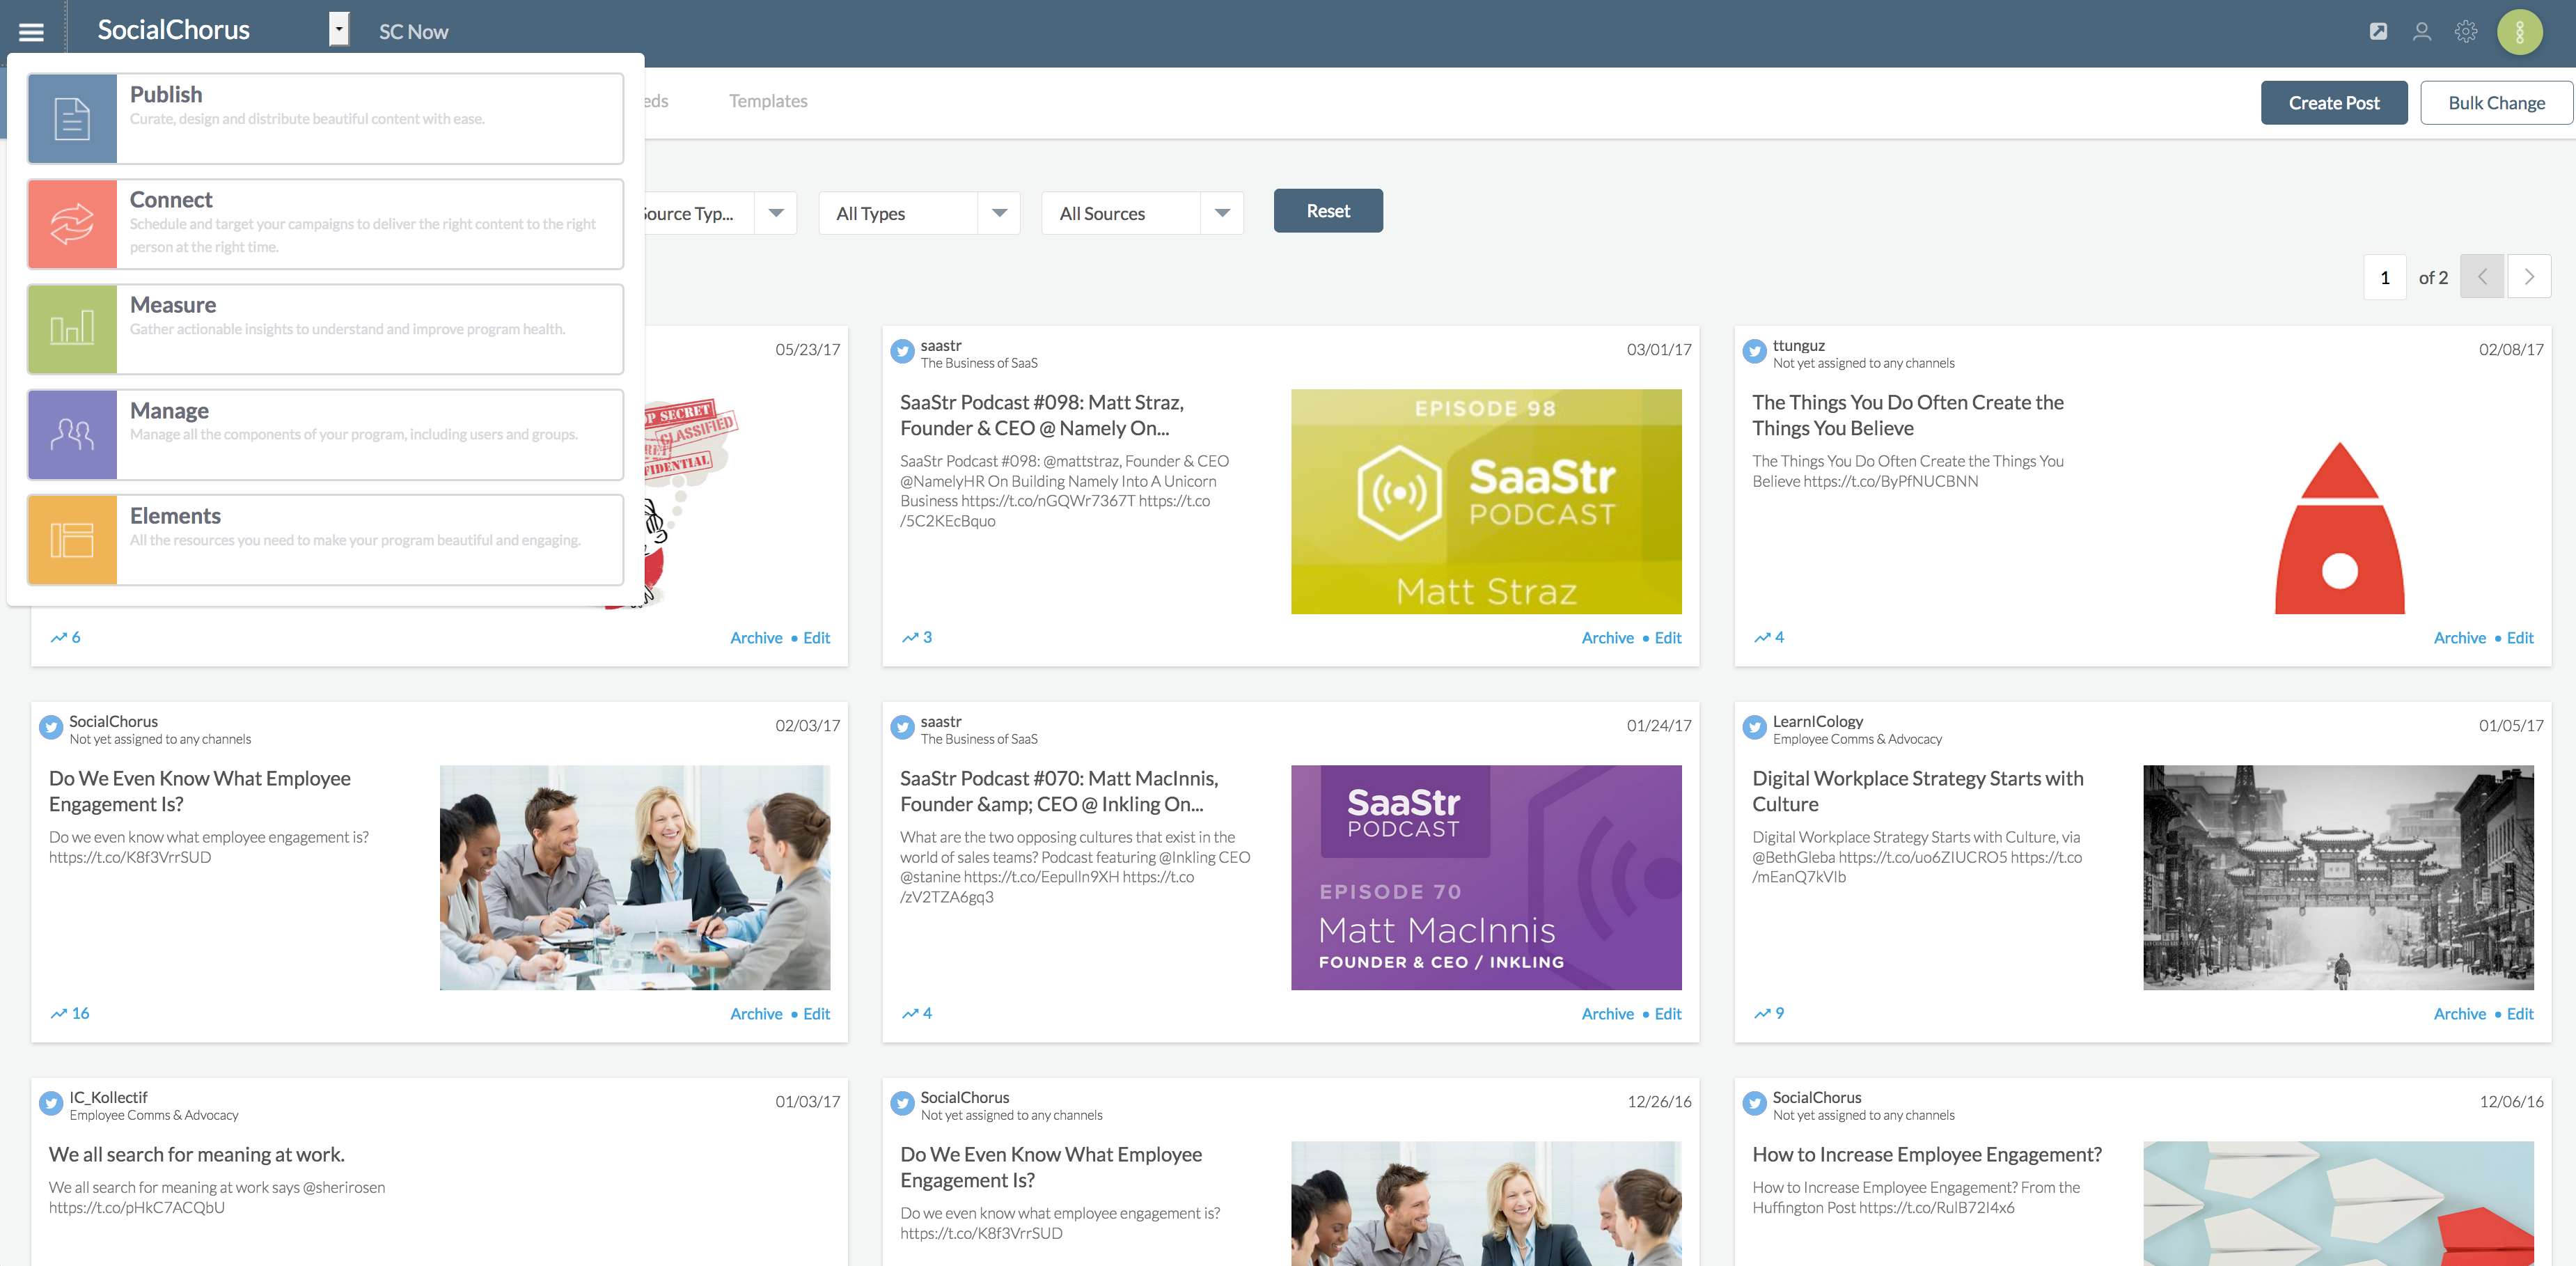Image resolution: width=2576 pixels, height=1266 pixels.
Task: Select Elements from the navigation menu
Action: [326, 540]
